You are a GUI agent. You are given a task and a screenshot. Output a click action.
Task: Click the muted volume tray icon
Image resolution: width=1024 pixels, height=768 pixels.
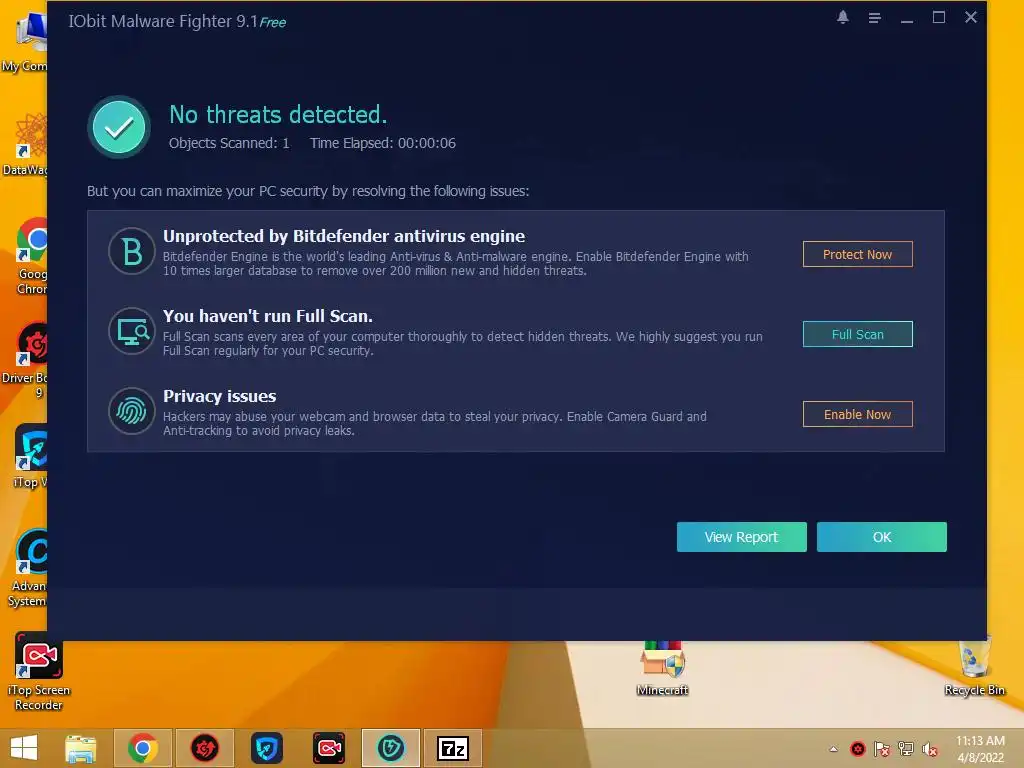click(930, 749)
